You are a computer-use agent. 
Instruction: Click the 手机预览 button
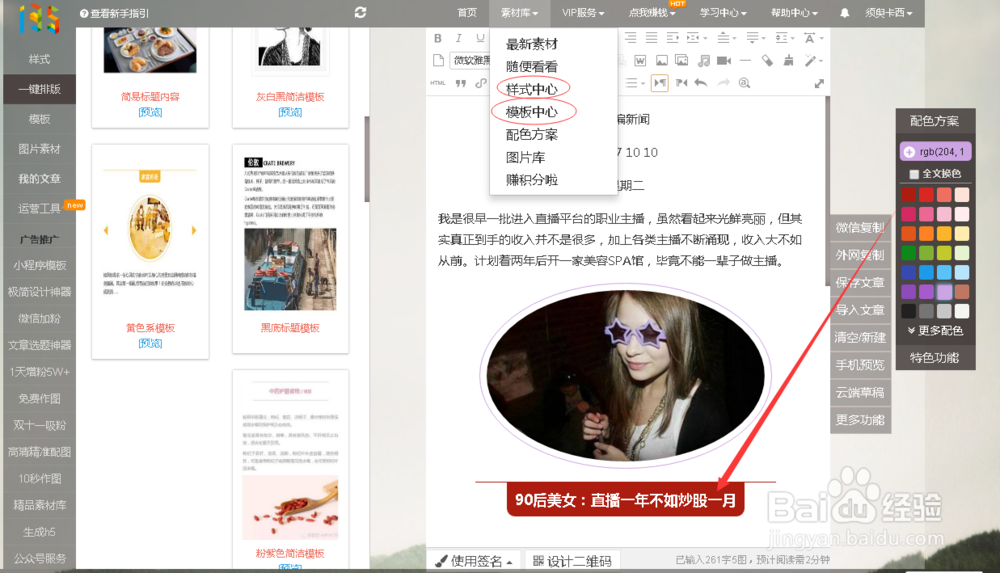(x=860, y=365)
